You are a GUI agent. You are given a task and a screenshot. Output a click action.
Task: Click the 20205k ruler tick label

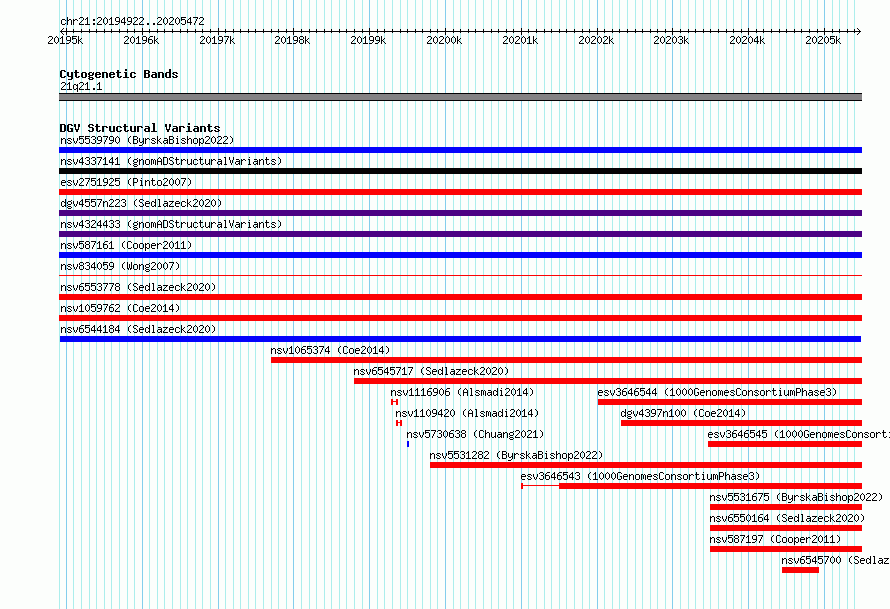pyautogui.click(x=823, y=40)
